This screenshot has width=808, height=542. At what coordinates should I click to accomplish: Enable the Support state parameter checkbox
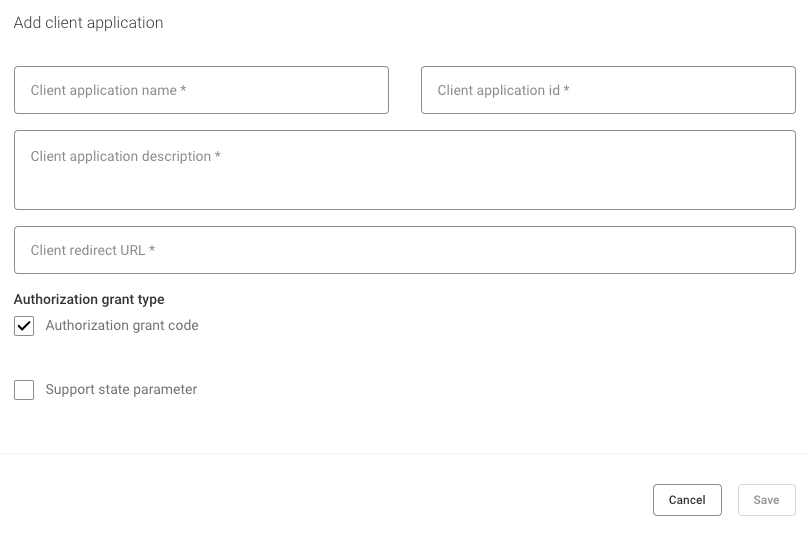point(24,390)
